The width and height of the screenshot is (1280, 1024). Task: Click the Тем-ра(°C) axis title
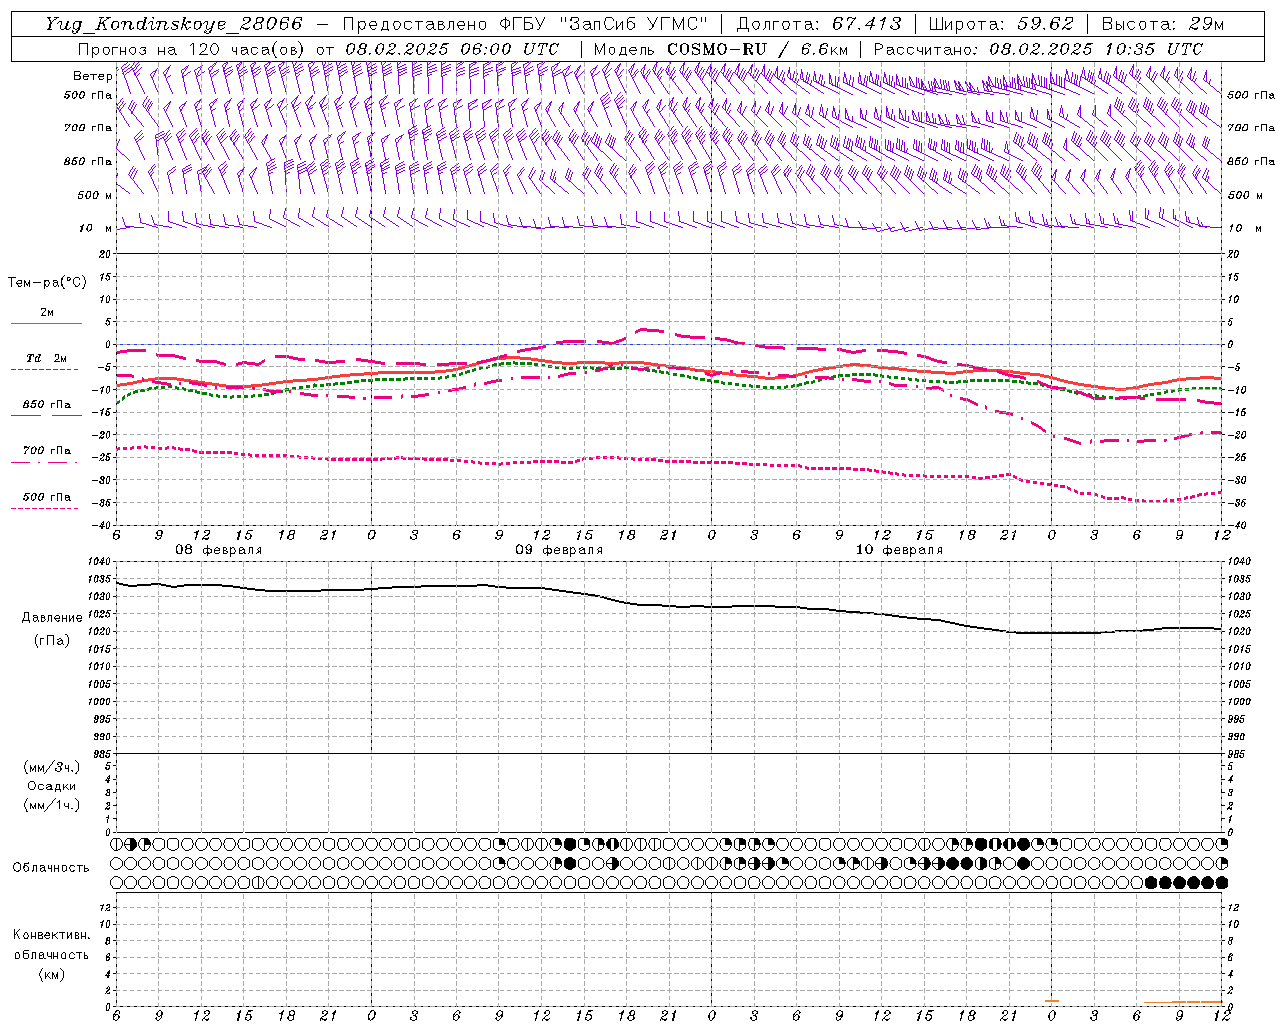pyautogui.click(x=47, y=283)
